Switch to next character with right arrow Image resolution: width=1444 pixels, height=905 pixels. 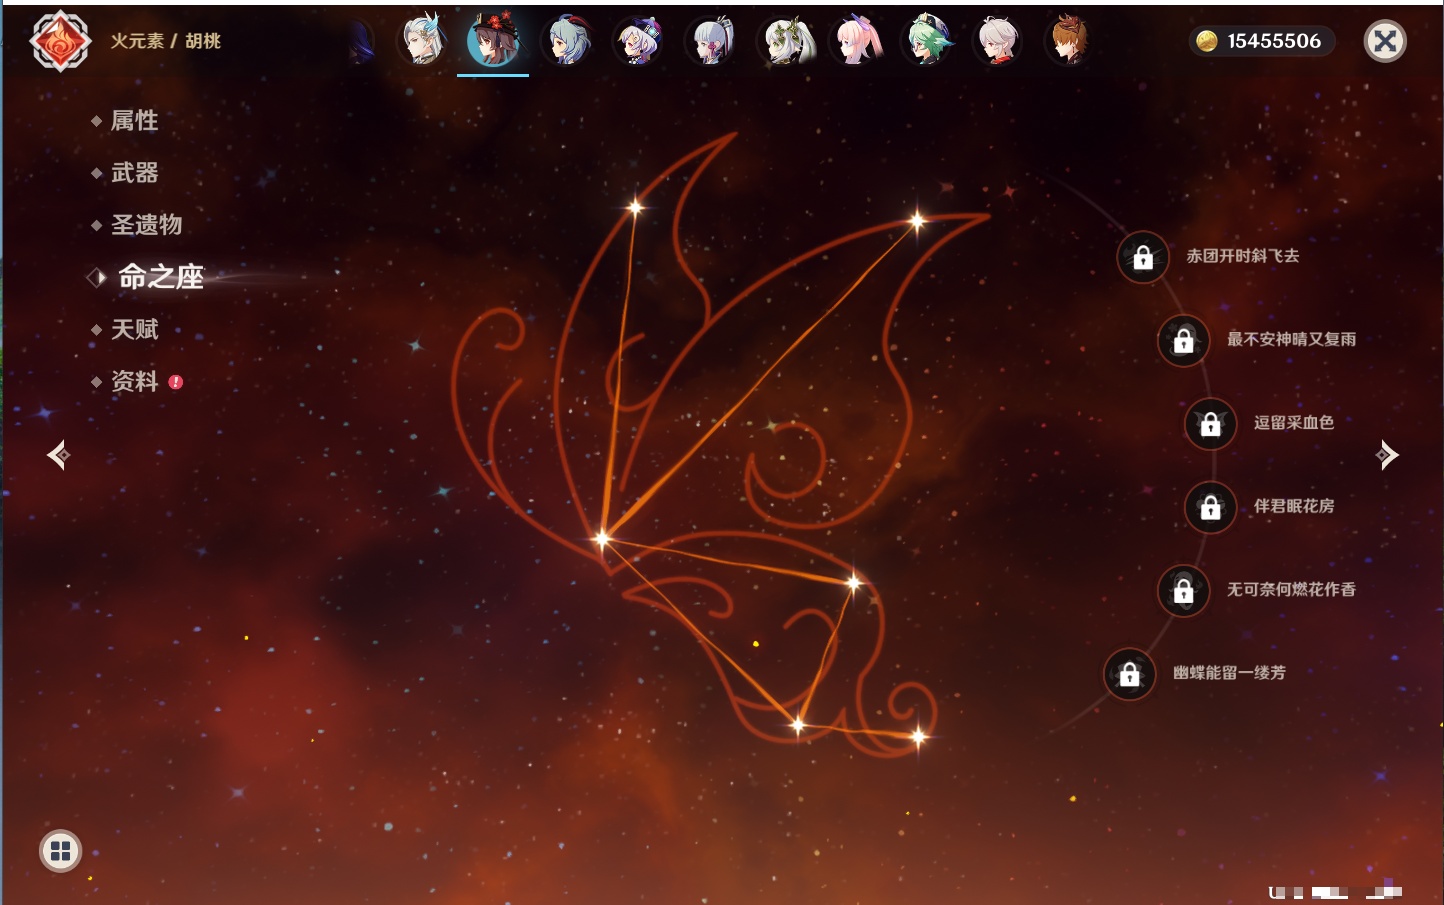(x=1387, y=455)
